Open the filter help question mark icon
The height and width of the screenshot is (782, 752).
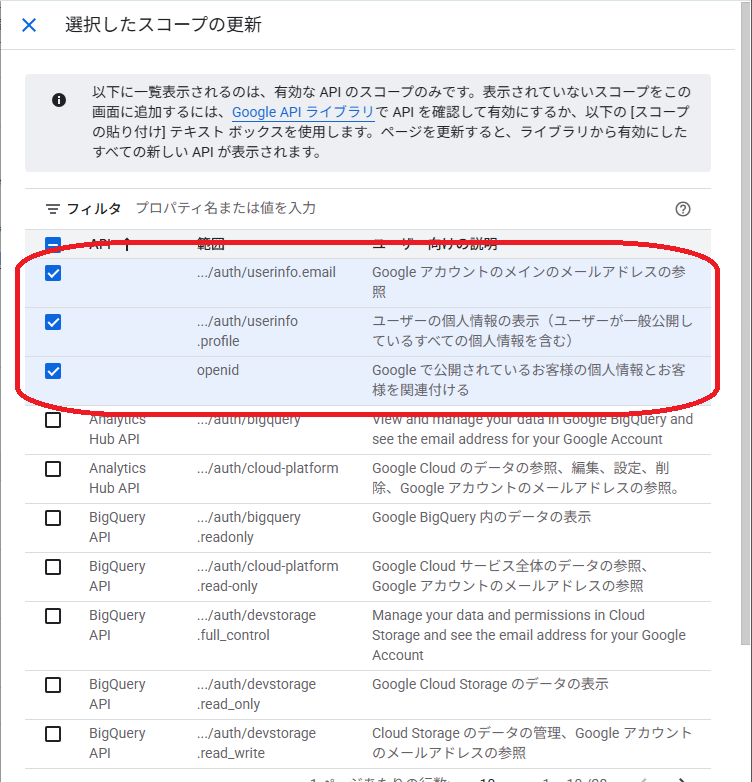click(x=683, y=209)
